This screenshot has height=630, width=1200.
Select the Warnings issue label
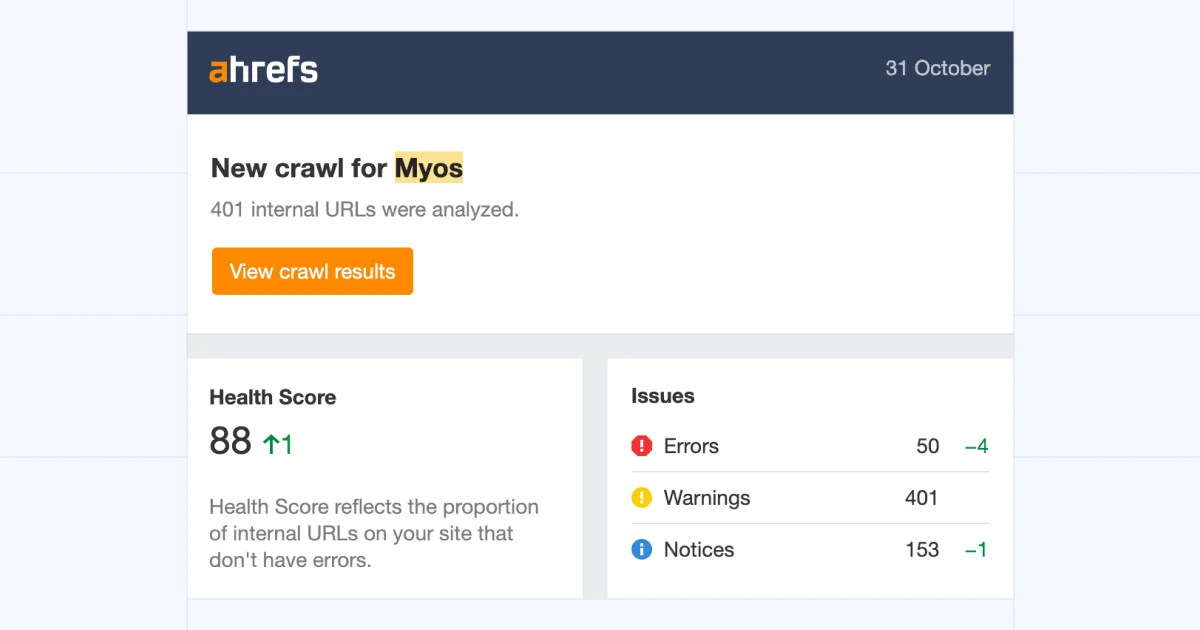[x=707, y=498]
